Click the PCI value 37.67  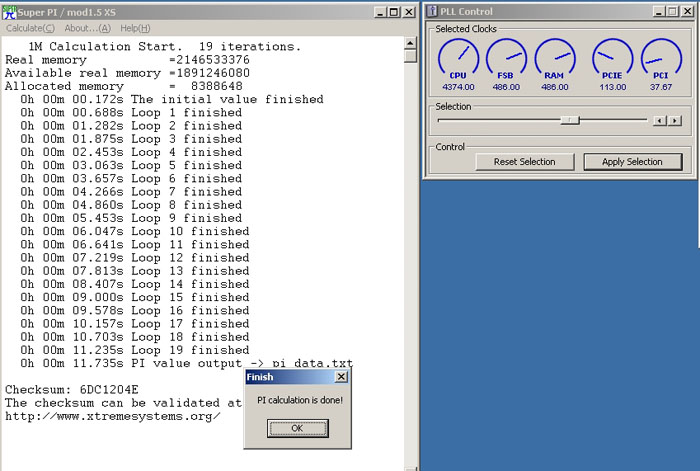661,87
